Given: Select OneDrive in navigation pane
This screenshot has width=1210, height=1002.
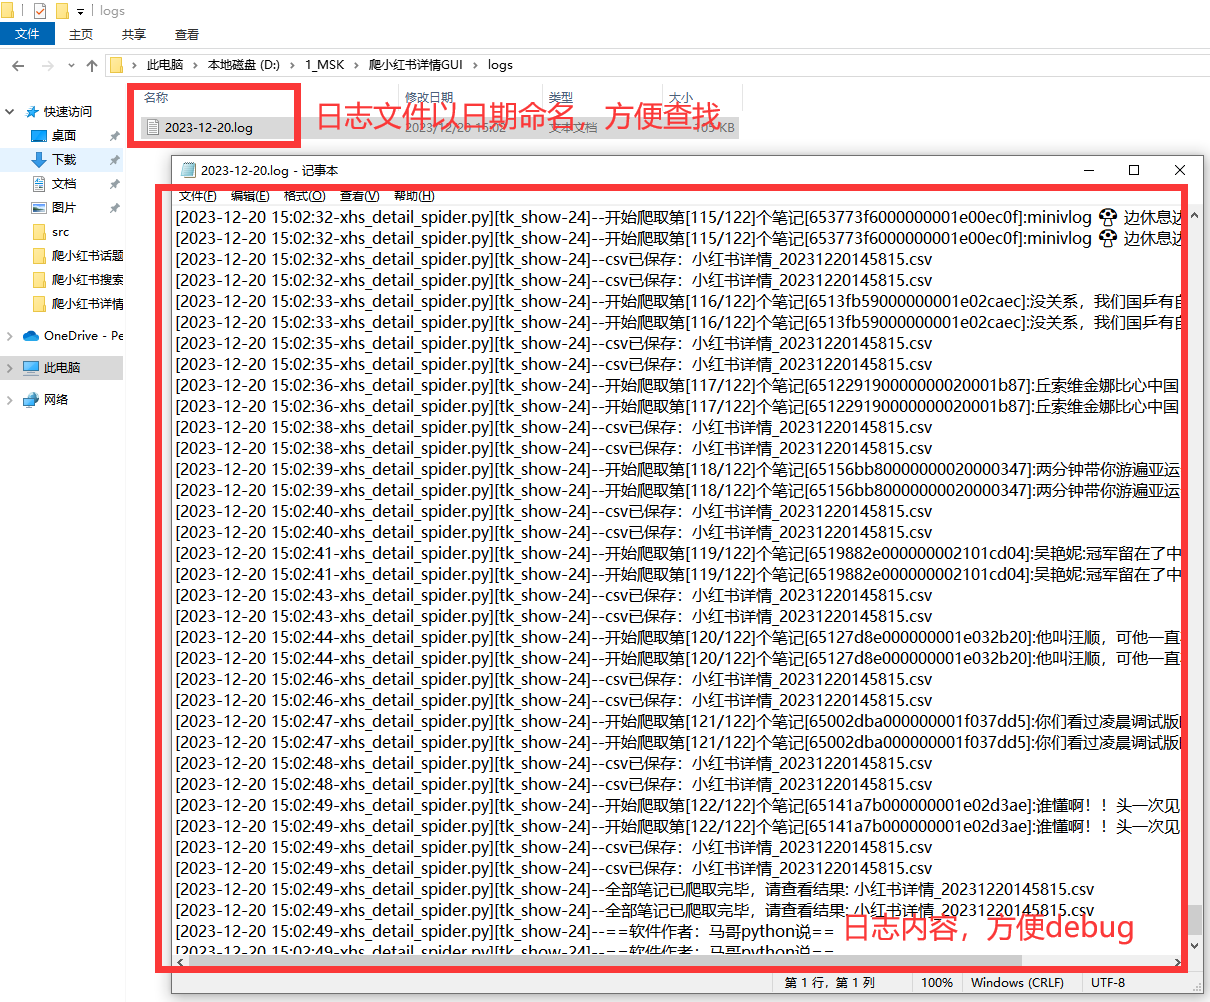Looking at the screenshot, I should (84, 336).
